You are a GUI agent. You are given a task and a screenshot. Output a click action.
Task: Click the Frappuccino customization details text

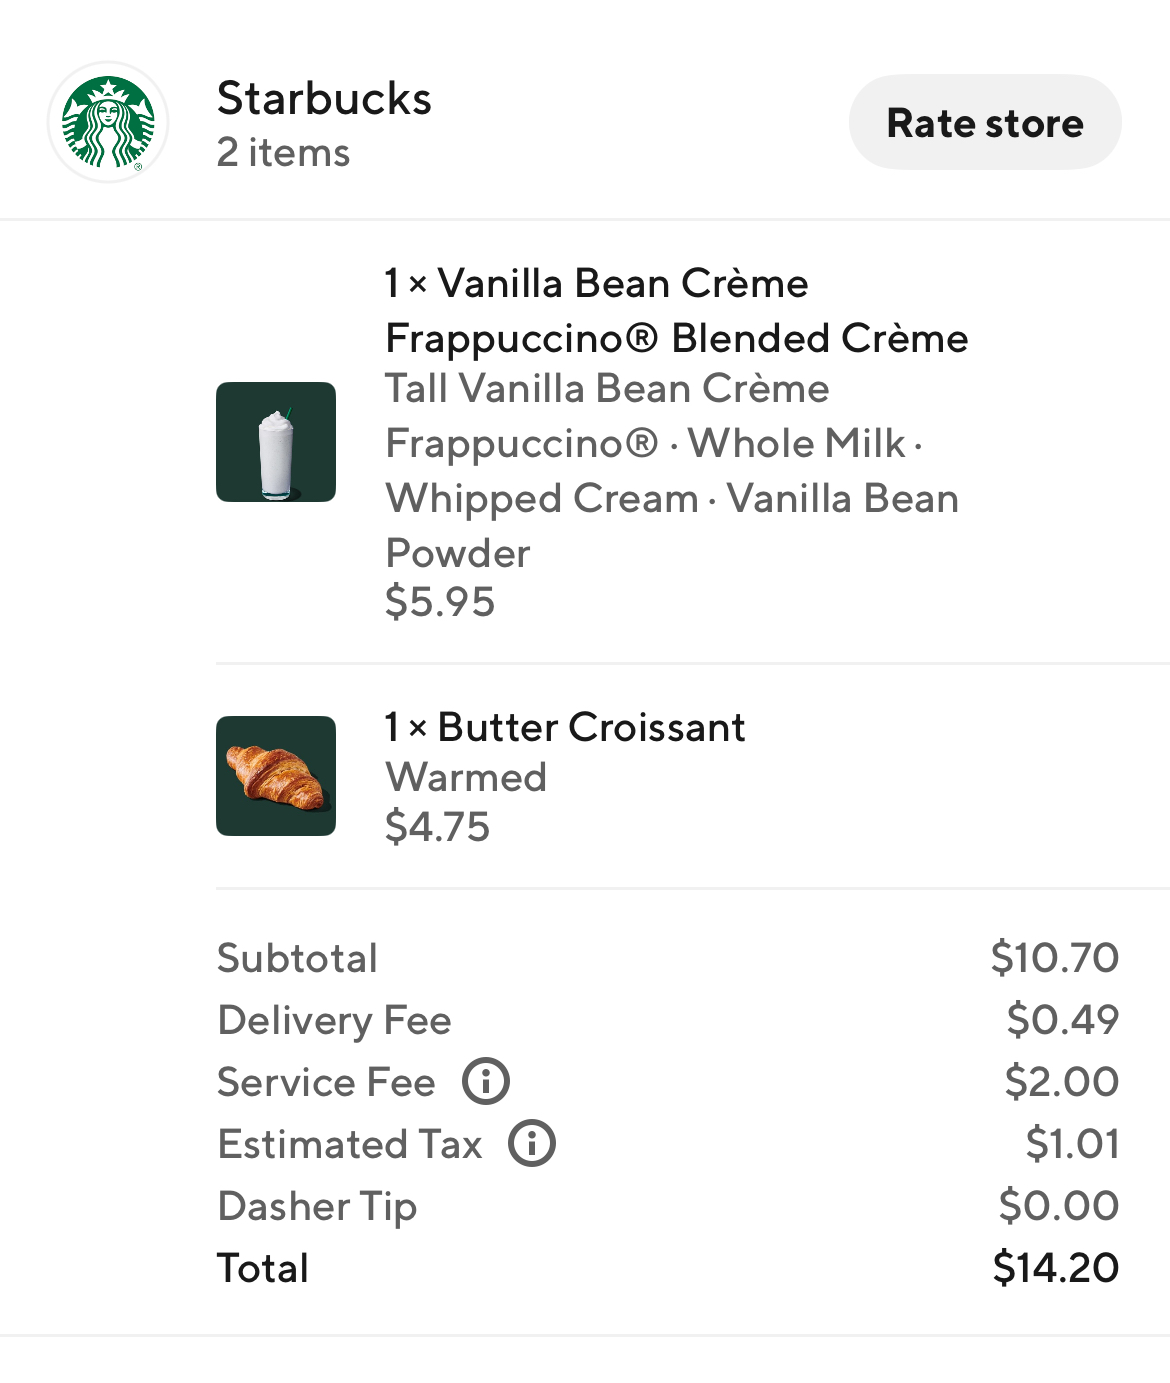point(670,470)
